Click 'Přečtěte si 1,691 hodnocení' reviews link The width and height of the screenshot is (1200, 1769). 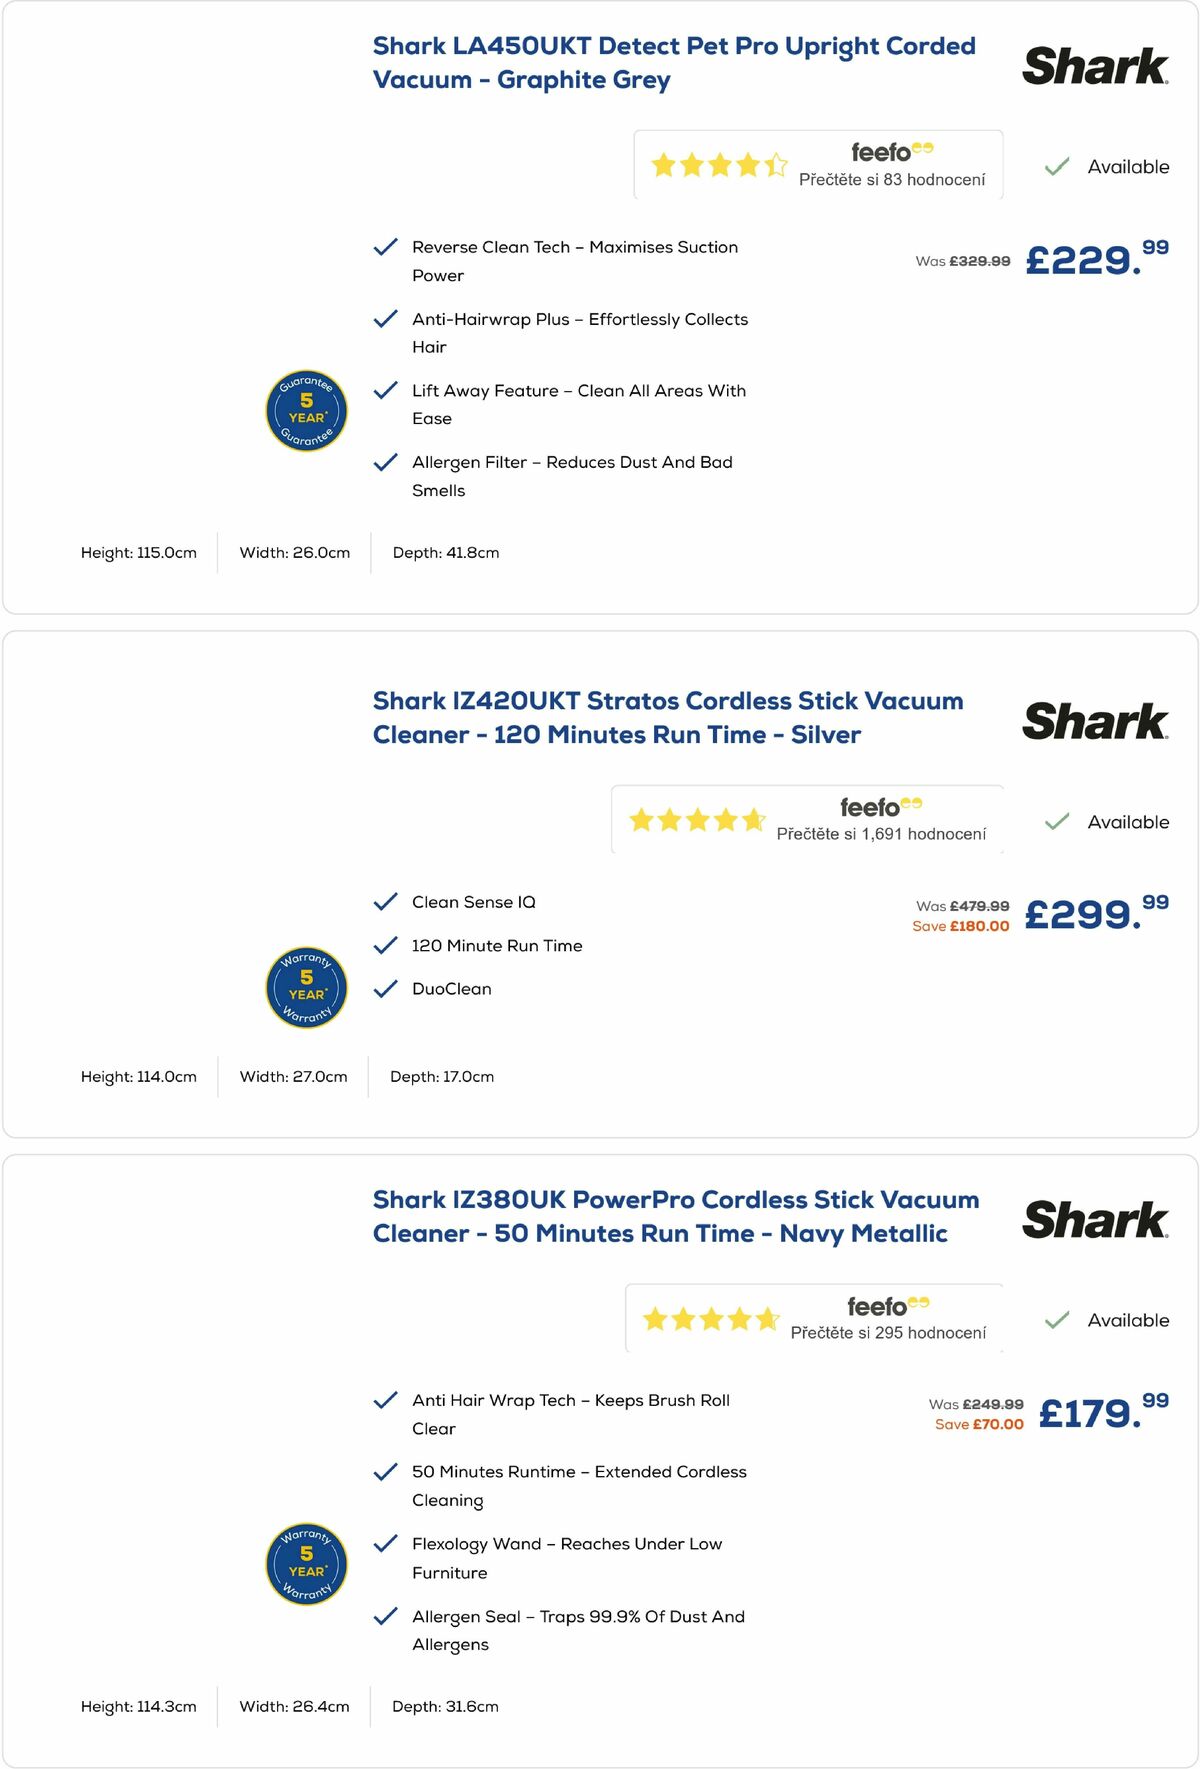tap(881, 835)
